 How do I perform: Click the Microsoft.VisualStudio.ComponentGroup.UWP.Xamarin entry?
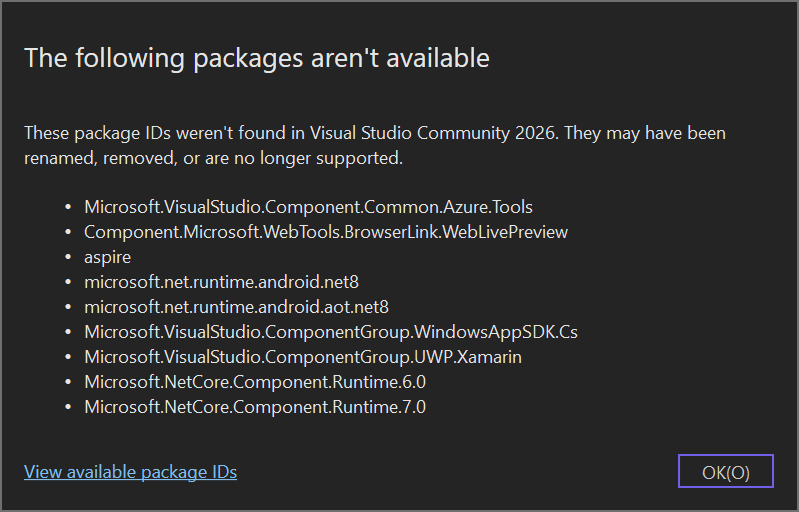pos(303,357)
